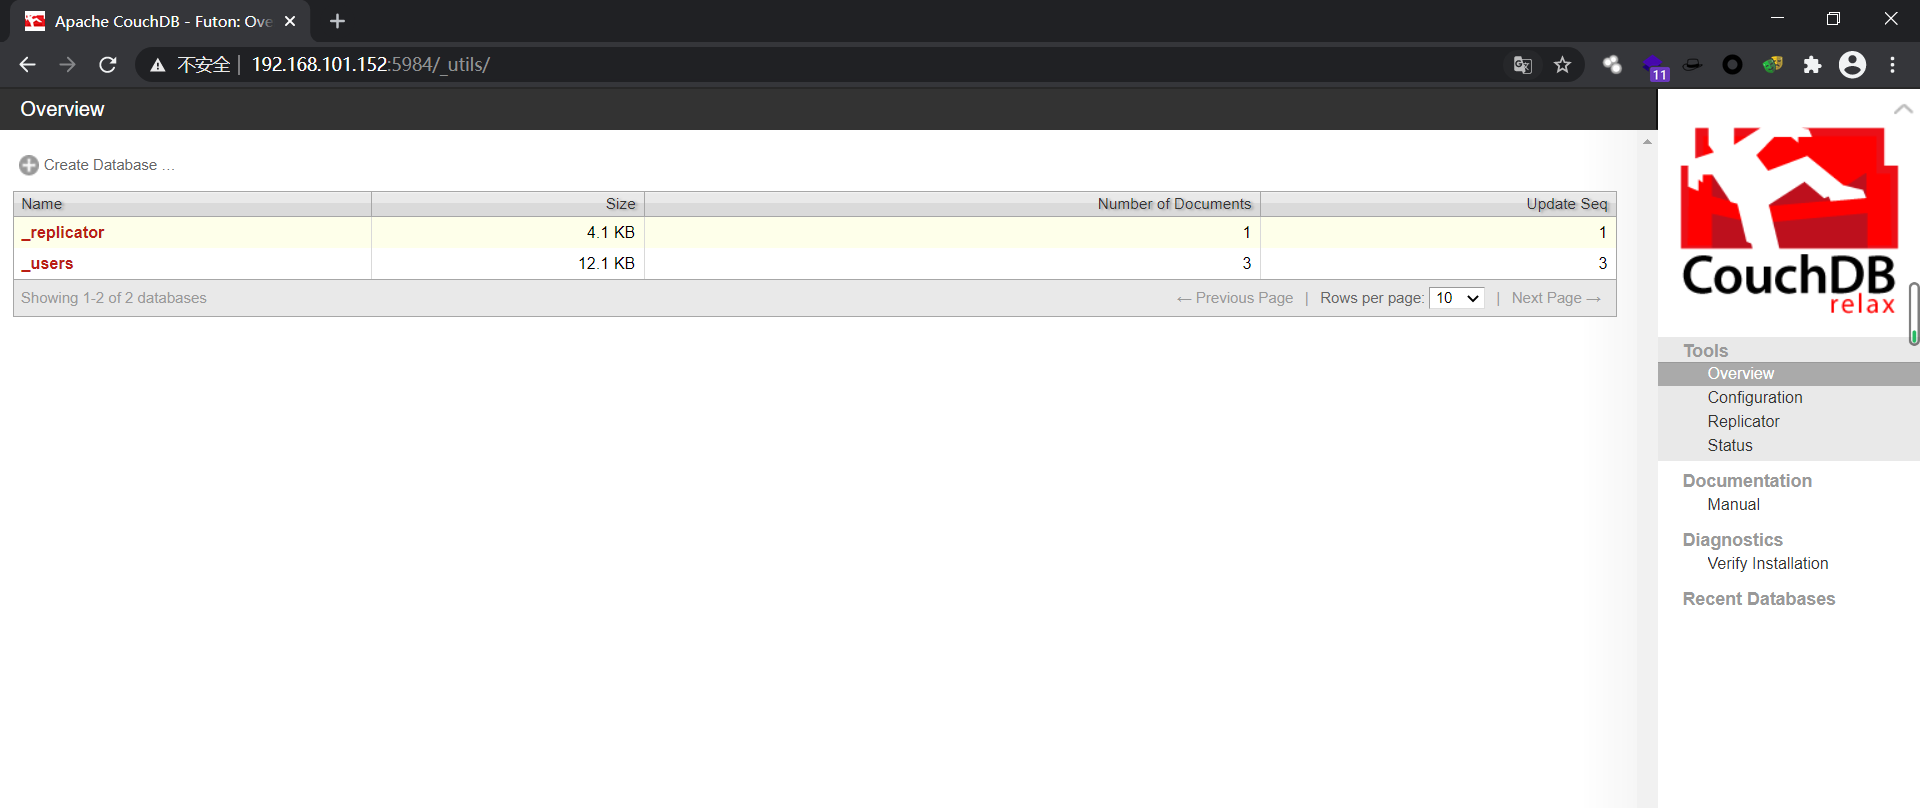Click the 12.1 KB size cell
1920x808 pixels.
click(508, 263)
